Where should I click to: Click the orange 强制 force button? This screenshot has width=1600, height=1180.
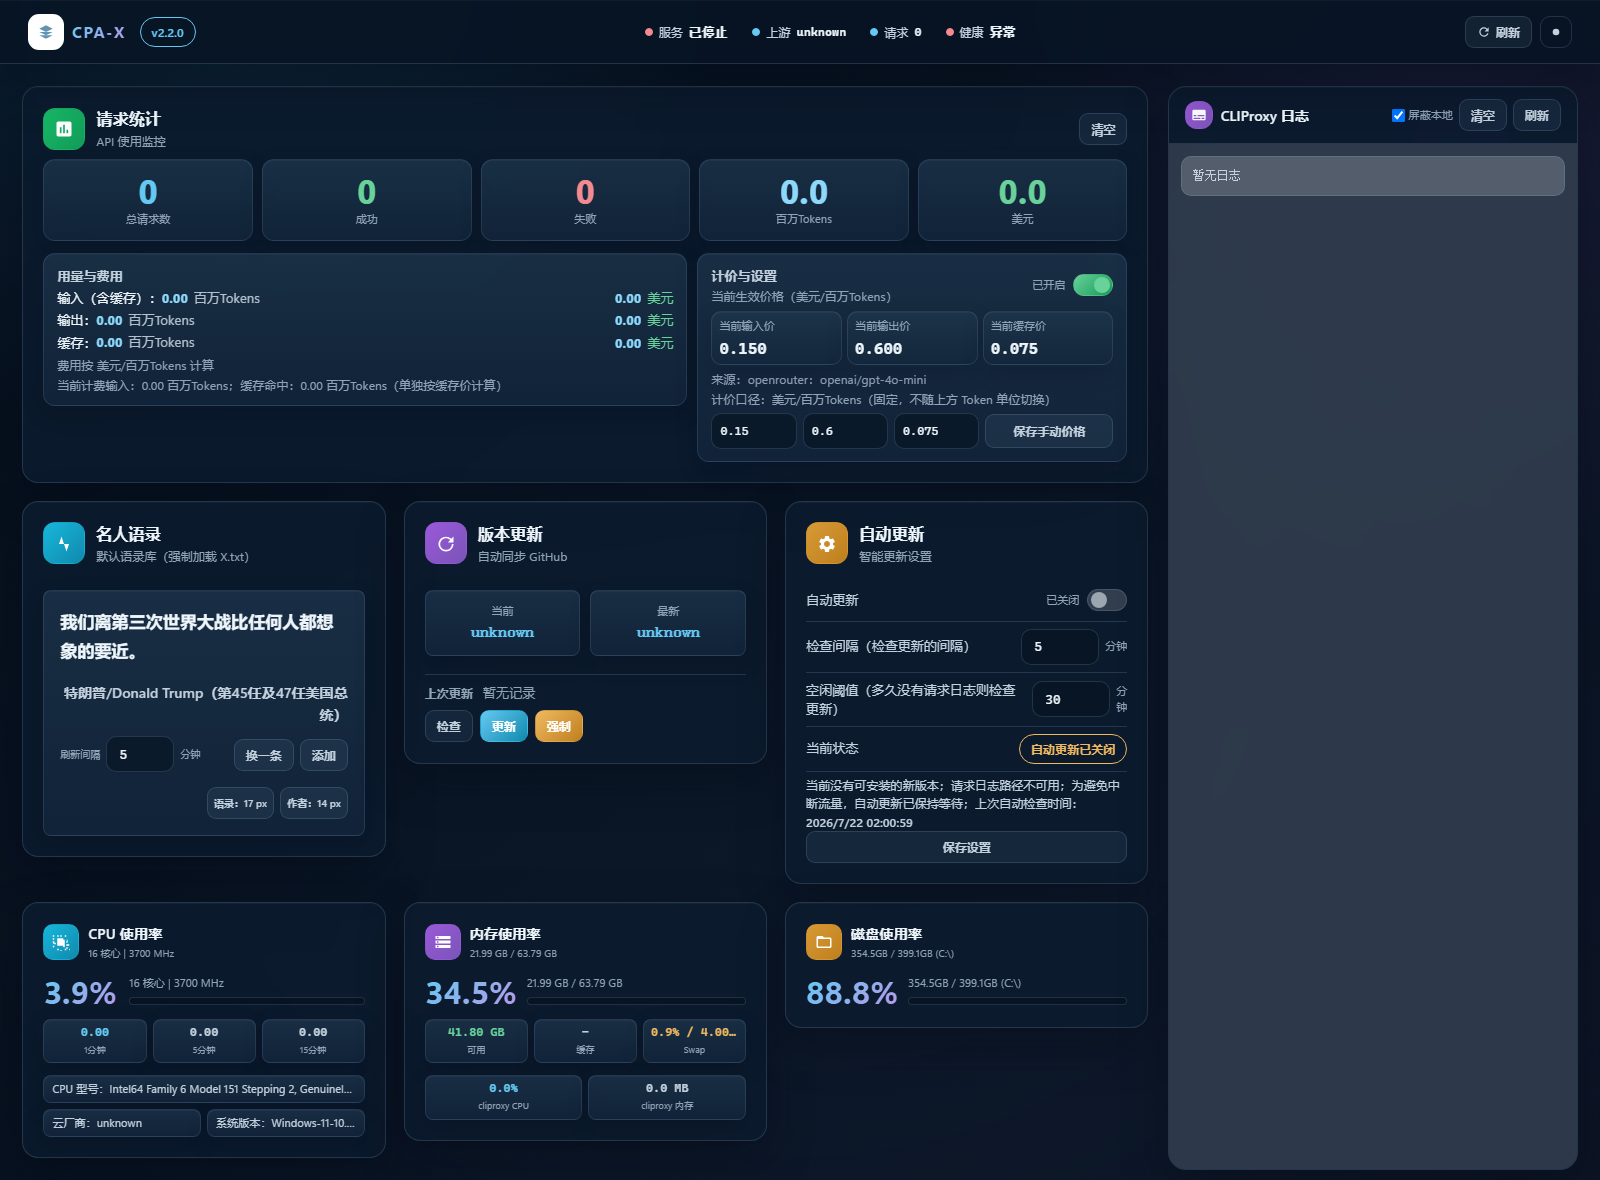click(x=559, y=726)
